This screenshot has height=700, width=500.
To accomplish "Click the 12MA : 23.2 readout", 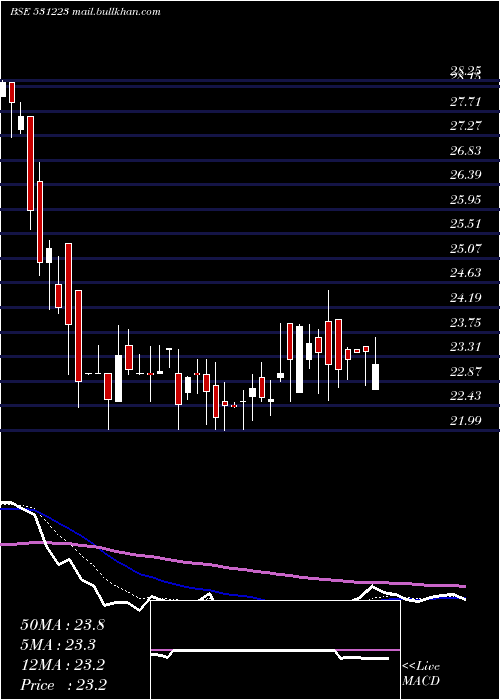I will 62,665.
